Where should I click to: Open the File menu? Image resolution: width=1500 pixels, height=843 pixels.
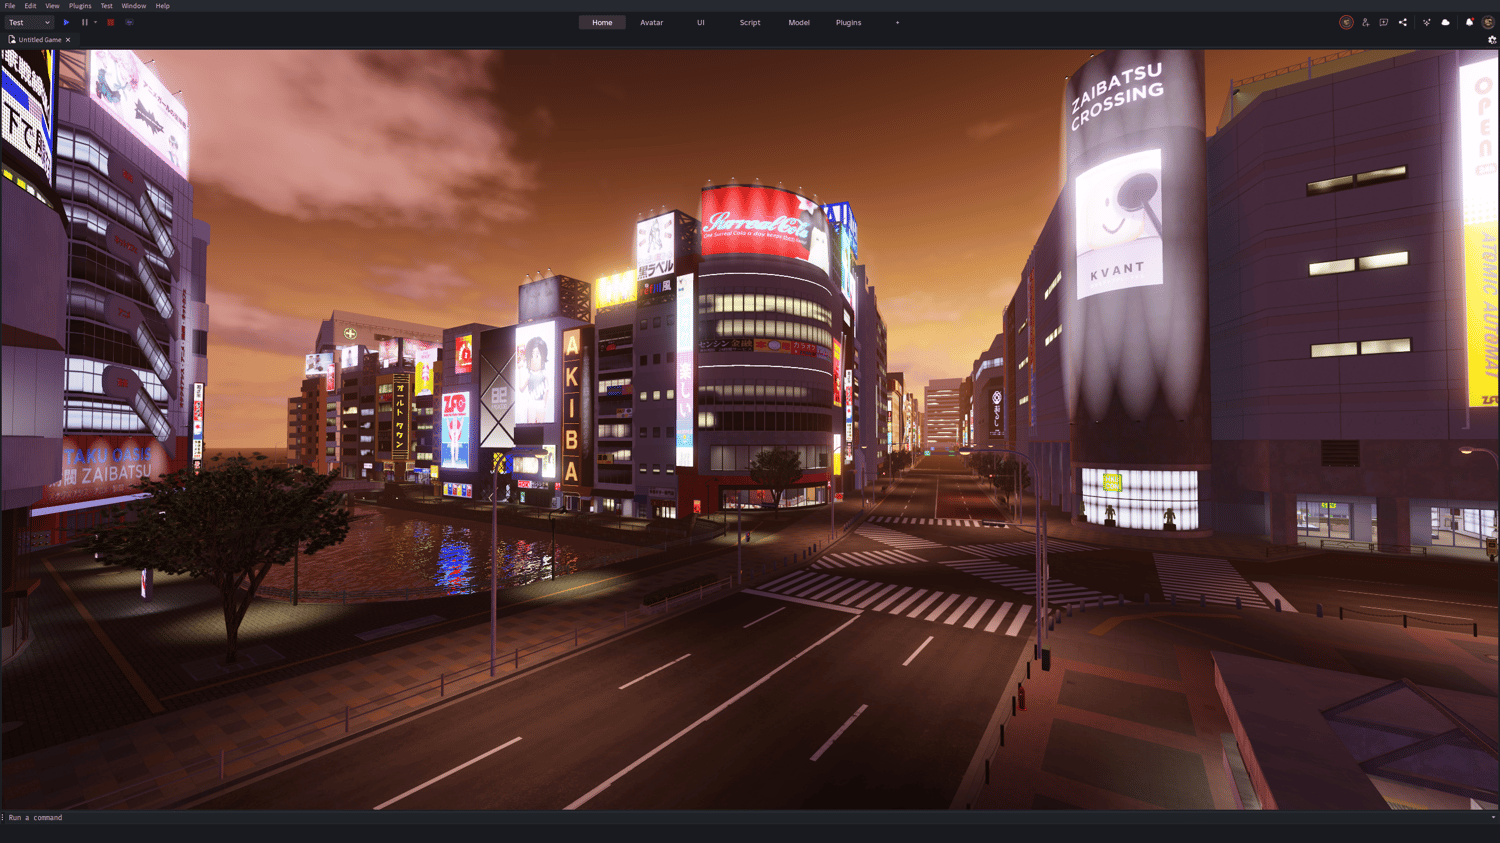coord(10,6)
